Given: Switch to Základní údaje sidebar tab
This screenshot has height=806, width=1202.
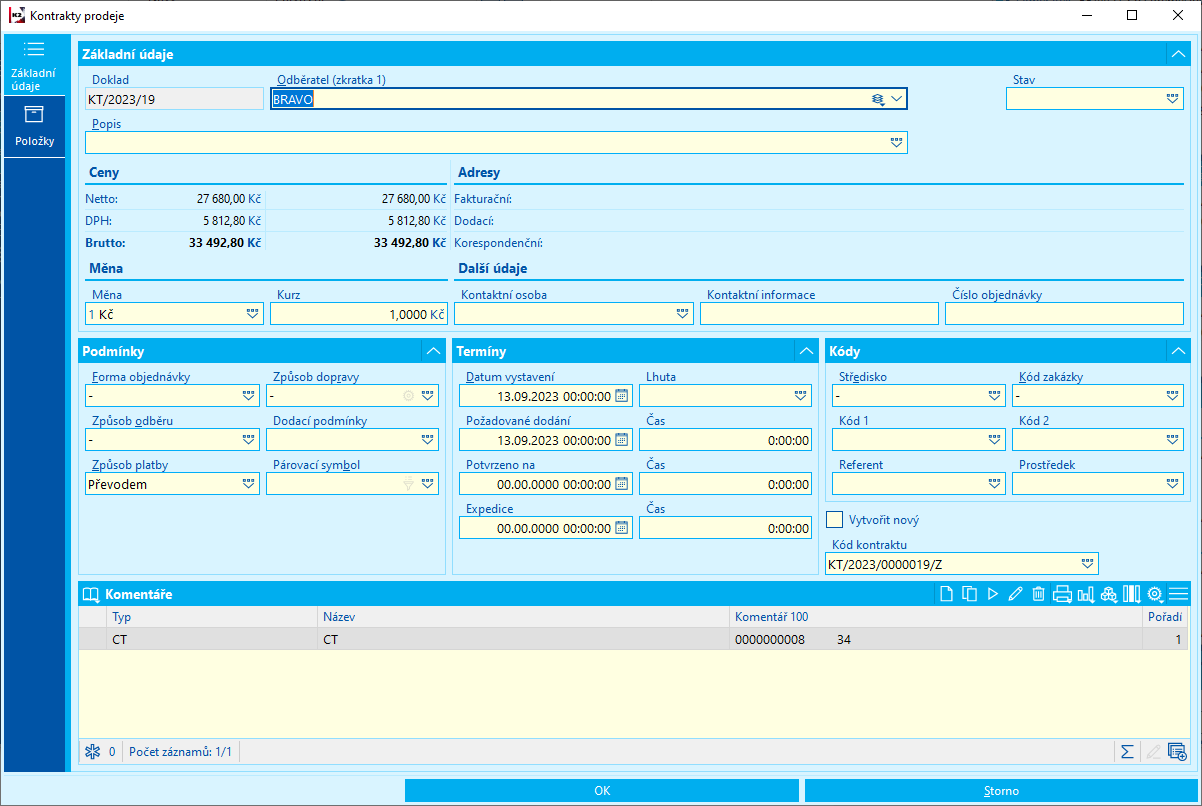Looking at the screenshot, I should point(34,66).
